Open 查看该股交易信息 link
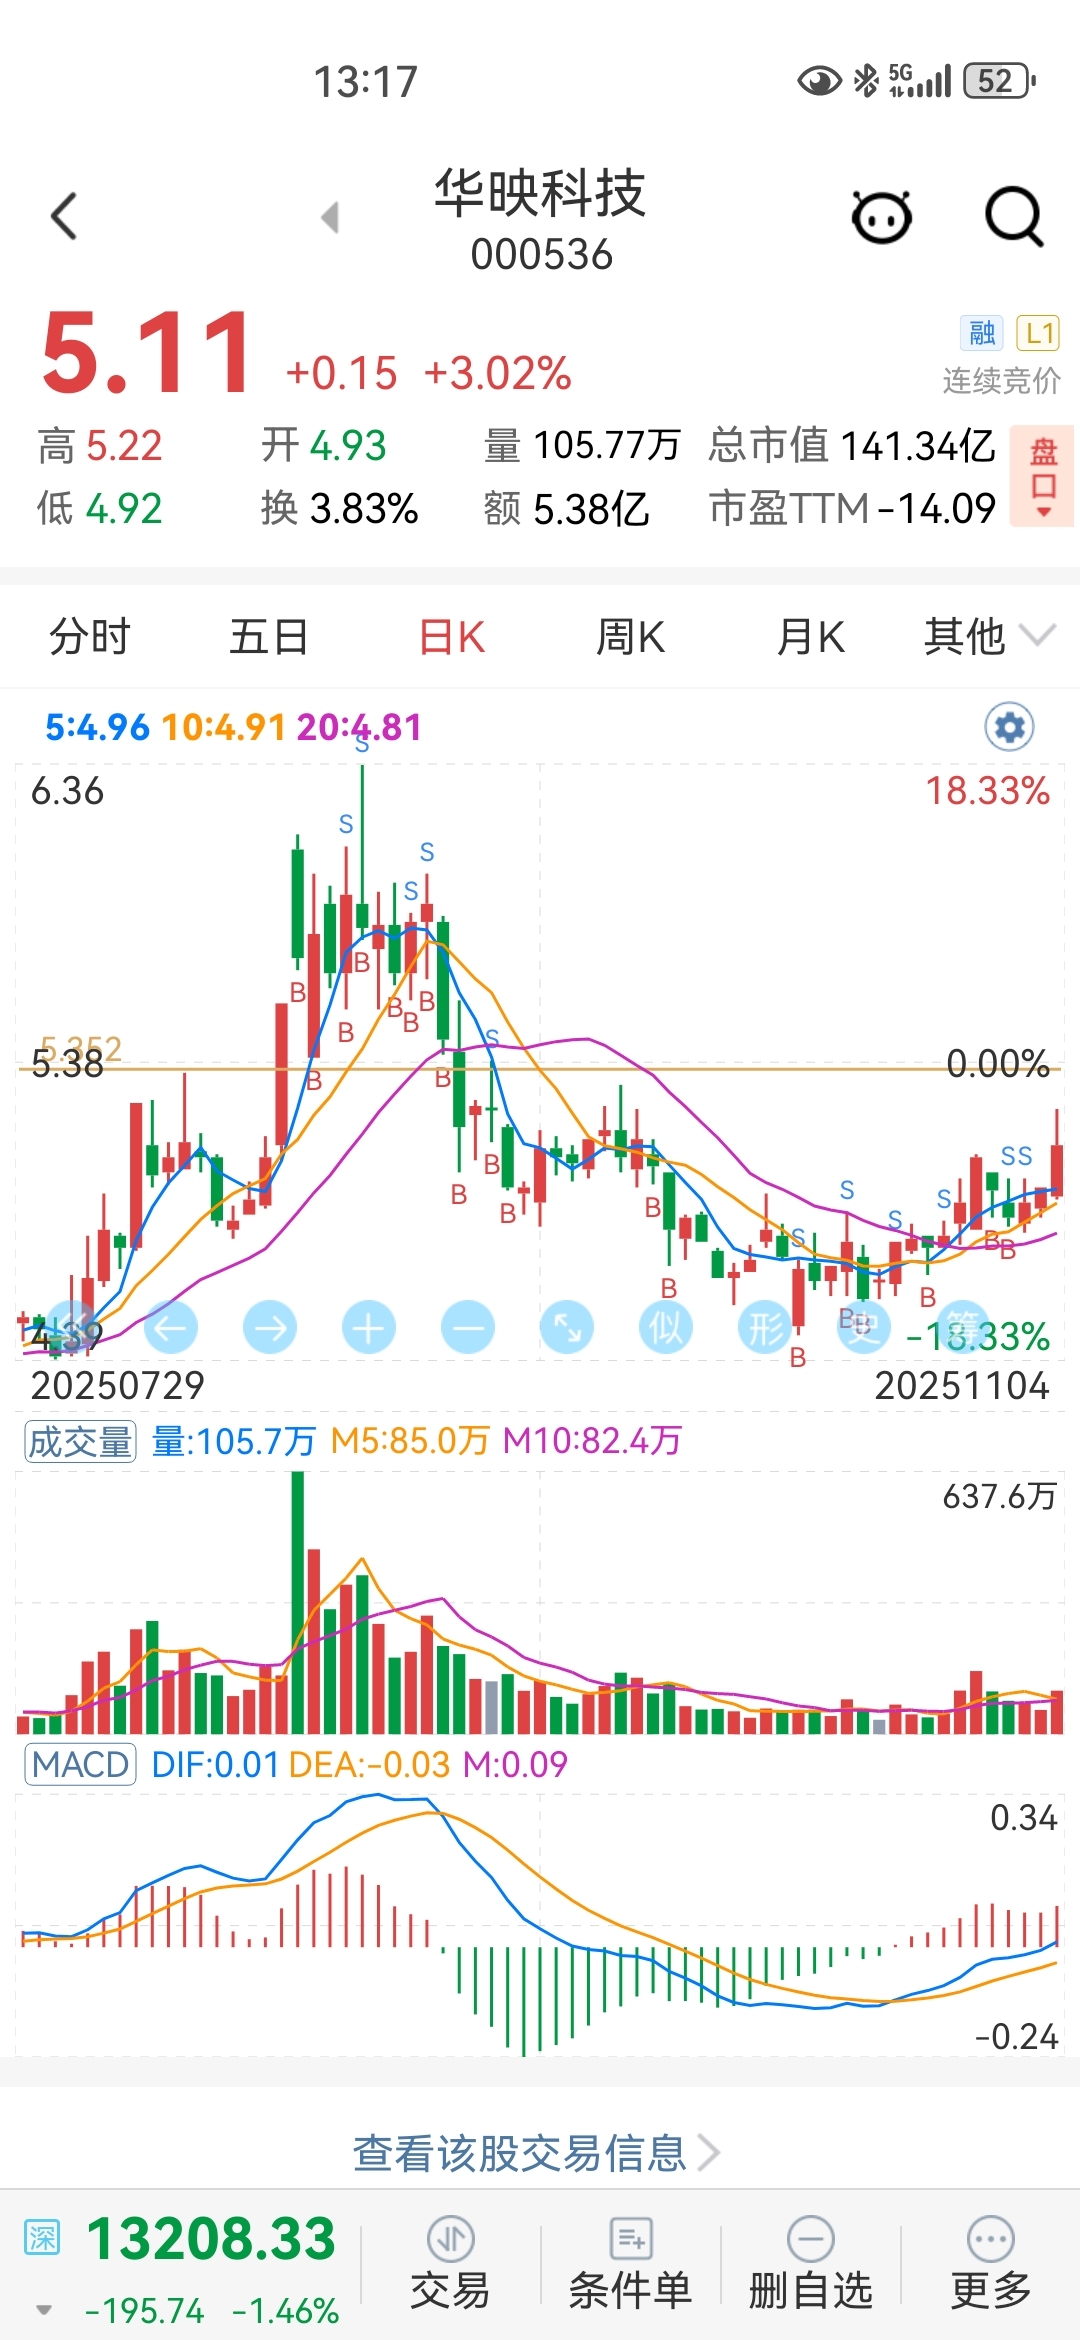Viewport: 1080px width, 2340px height. pos(536,2152)
